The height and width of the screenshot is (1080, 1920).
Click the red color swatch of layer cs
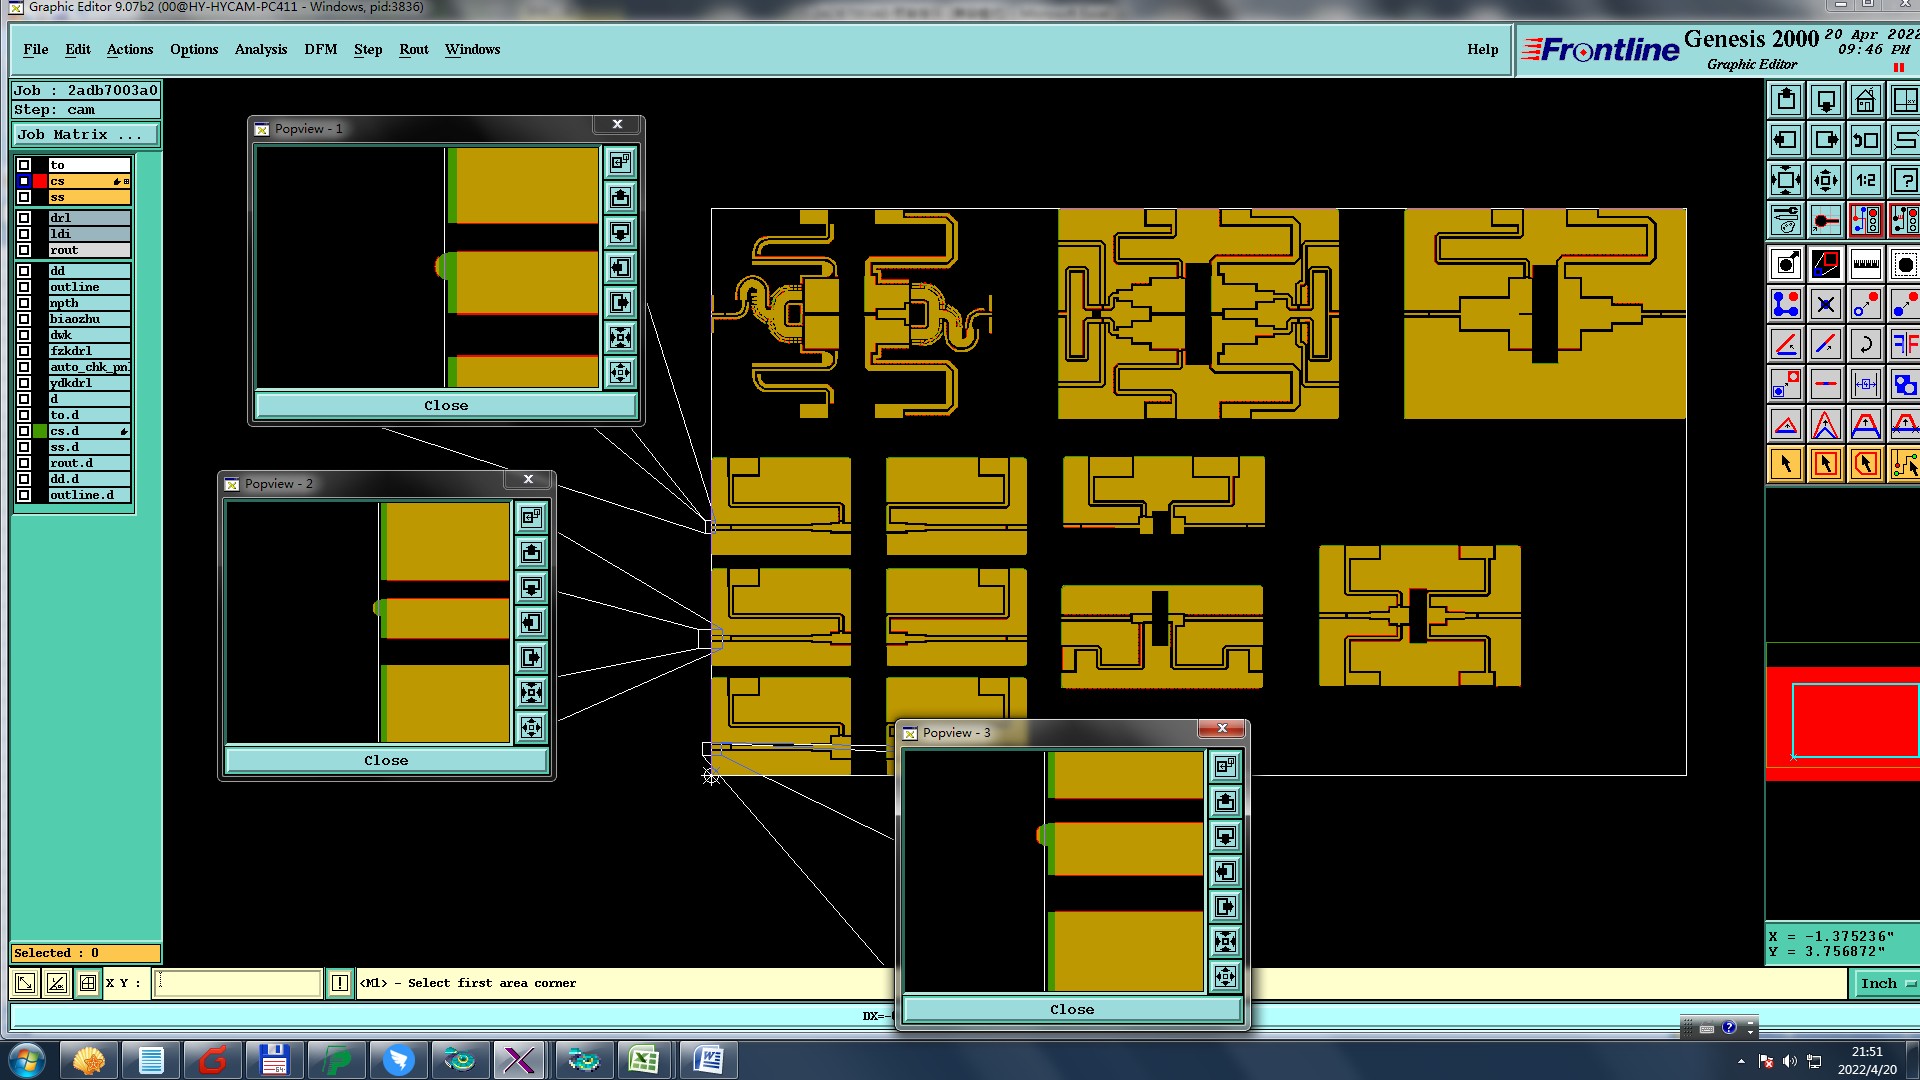pyautogui.click(x=40, y=181)
